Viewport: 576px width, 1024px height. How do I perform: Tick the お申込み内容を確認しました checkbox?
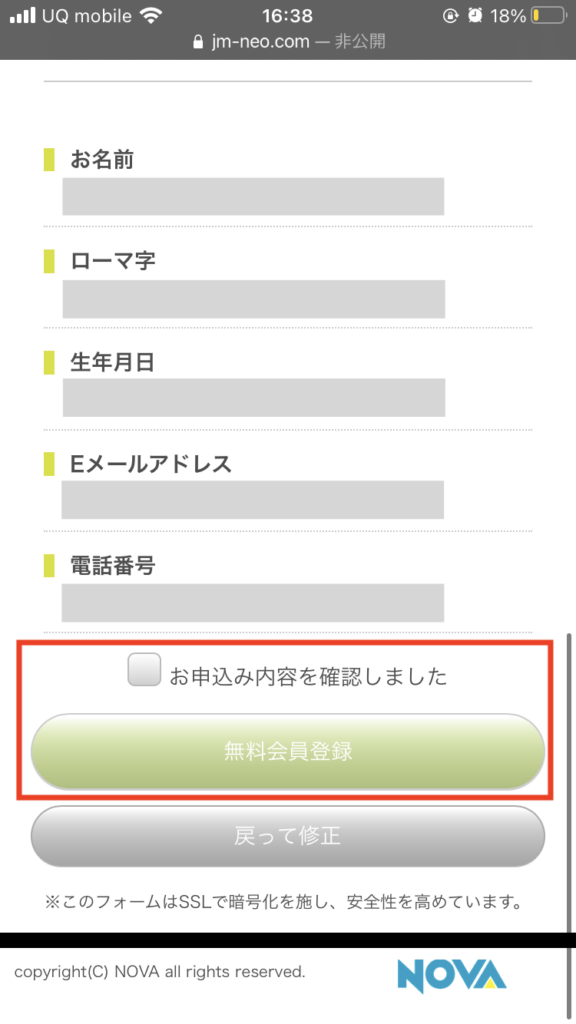pyautogui.click(x=144, y=669)
